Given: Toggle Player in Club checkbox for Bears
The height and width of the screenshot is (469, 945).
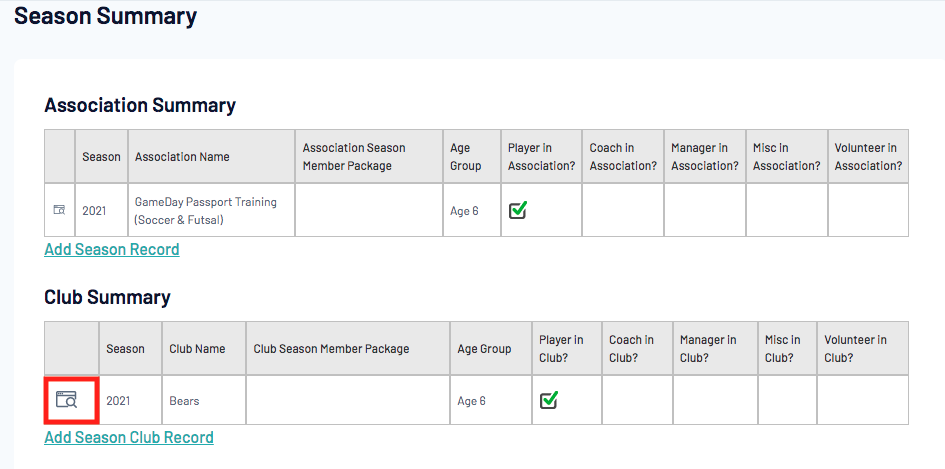Looking at the screenshot, I should [x=548, y=400].
